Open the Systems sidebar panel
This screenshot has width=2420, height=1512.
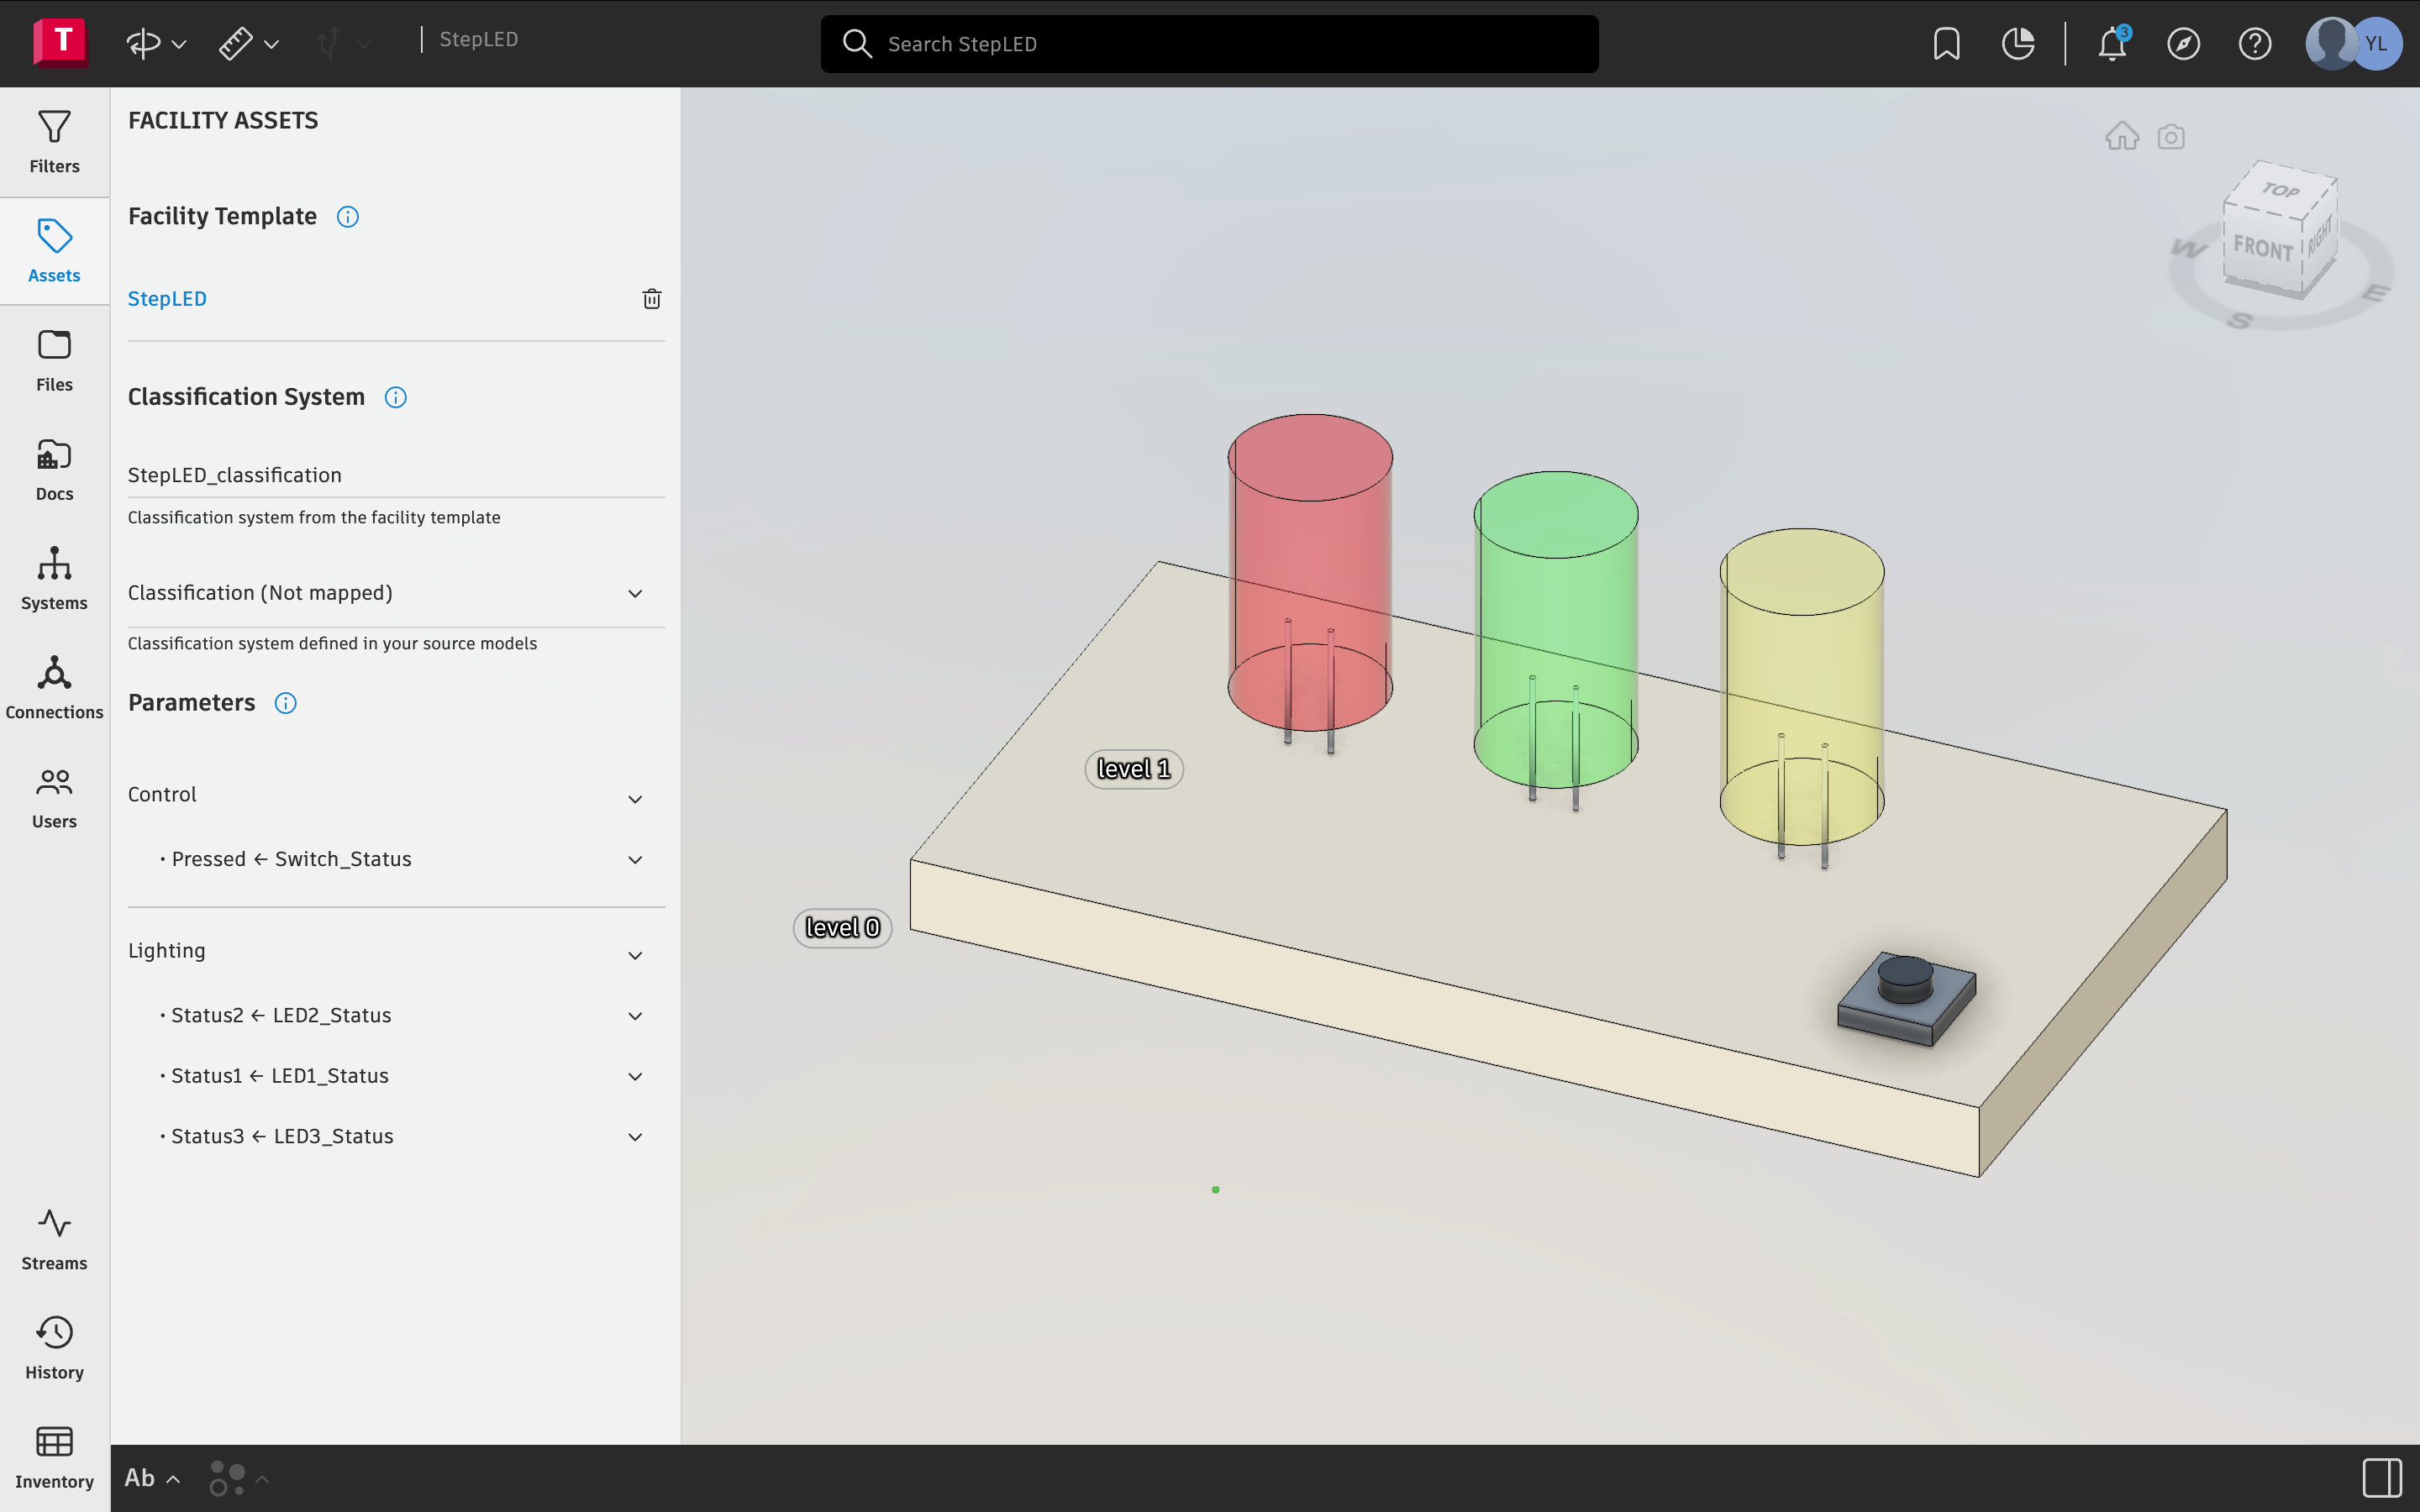pos(54,578)
